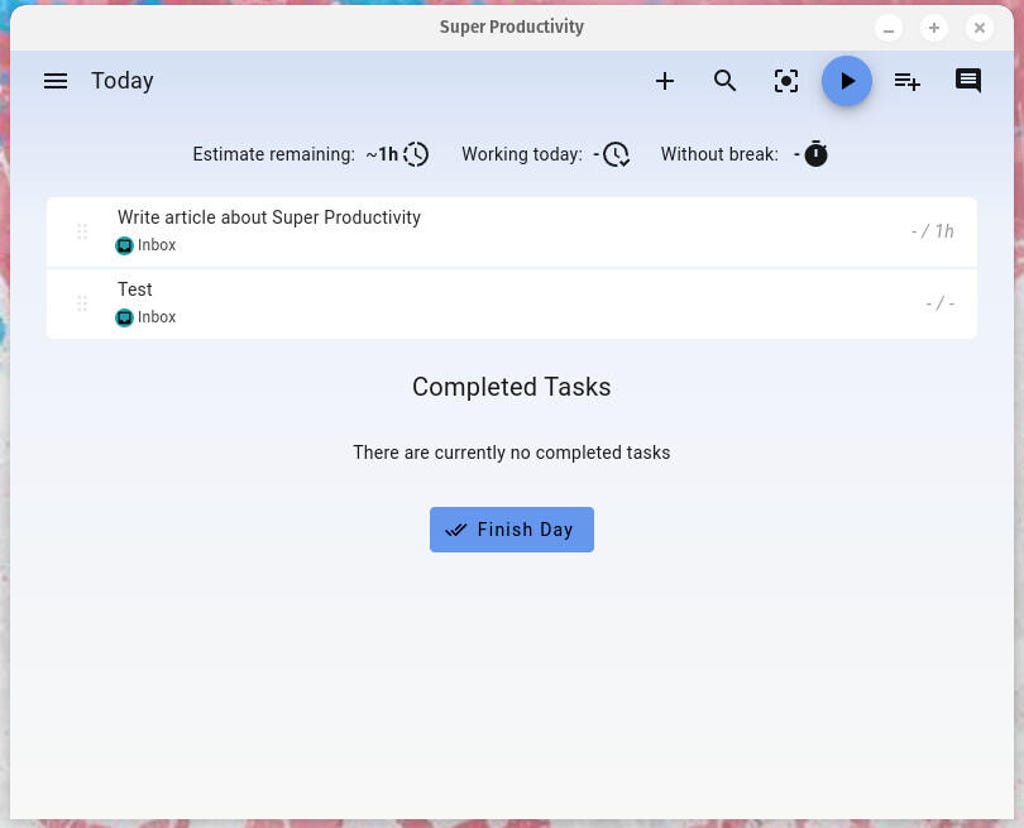Close the Super Productivity window

980,28
